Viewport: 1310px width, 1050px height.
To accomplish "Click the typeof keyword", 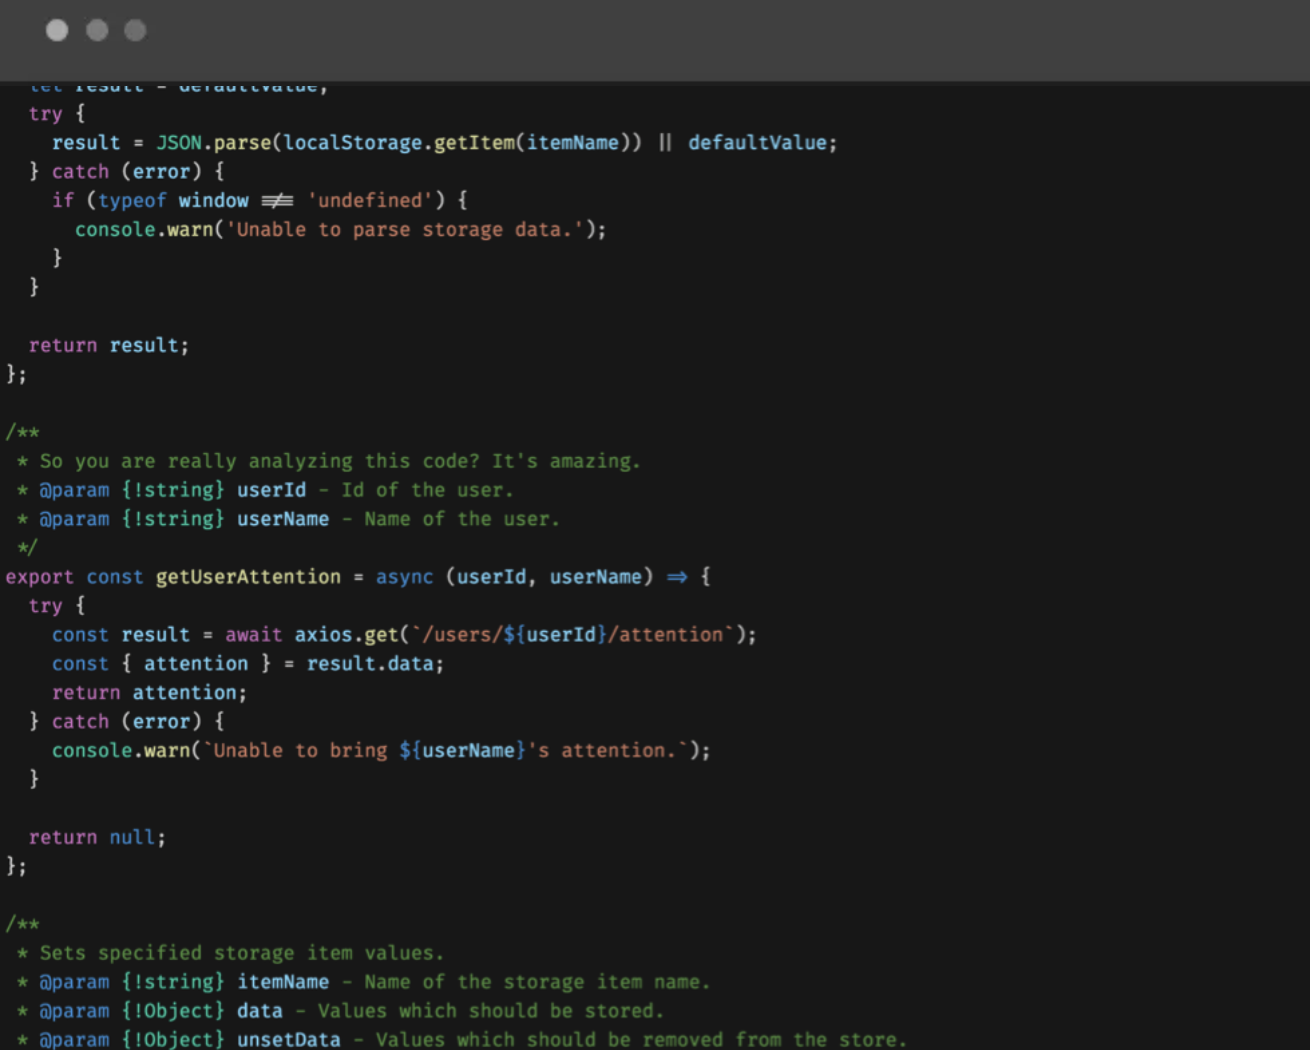I will click(132, 201).
